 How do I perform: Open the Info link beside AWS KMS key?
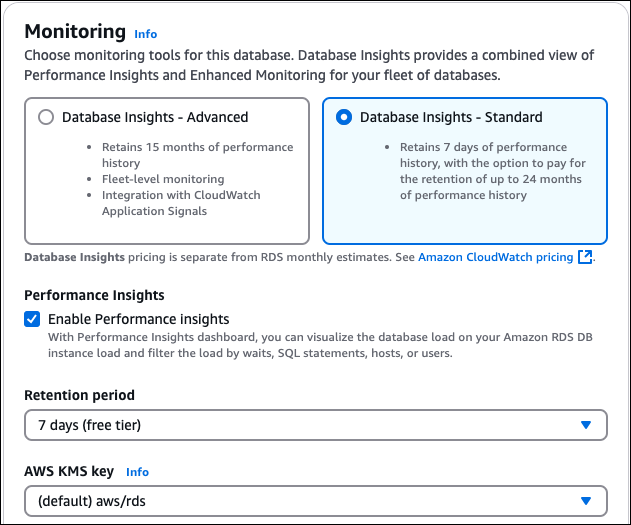[137, 472]
